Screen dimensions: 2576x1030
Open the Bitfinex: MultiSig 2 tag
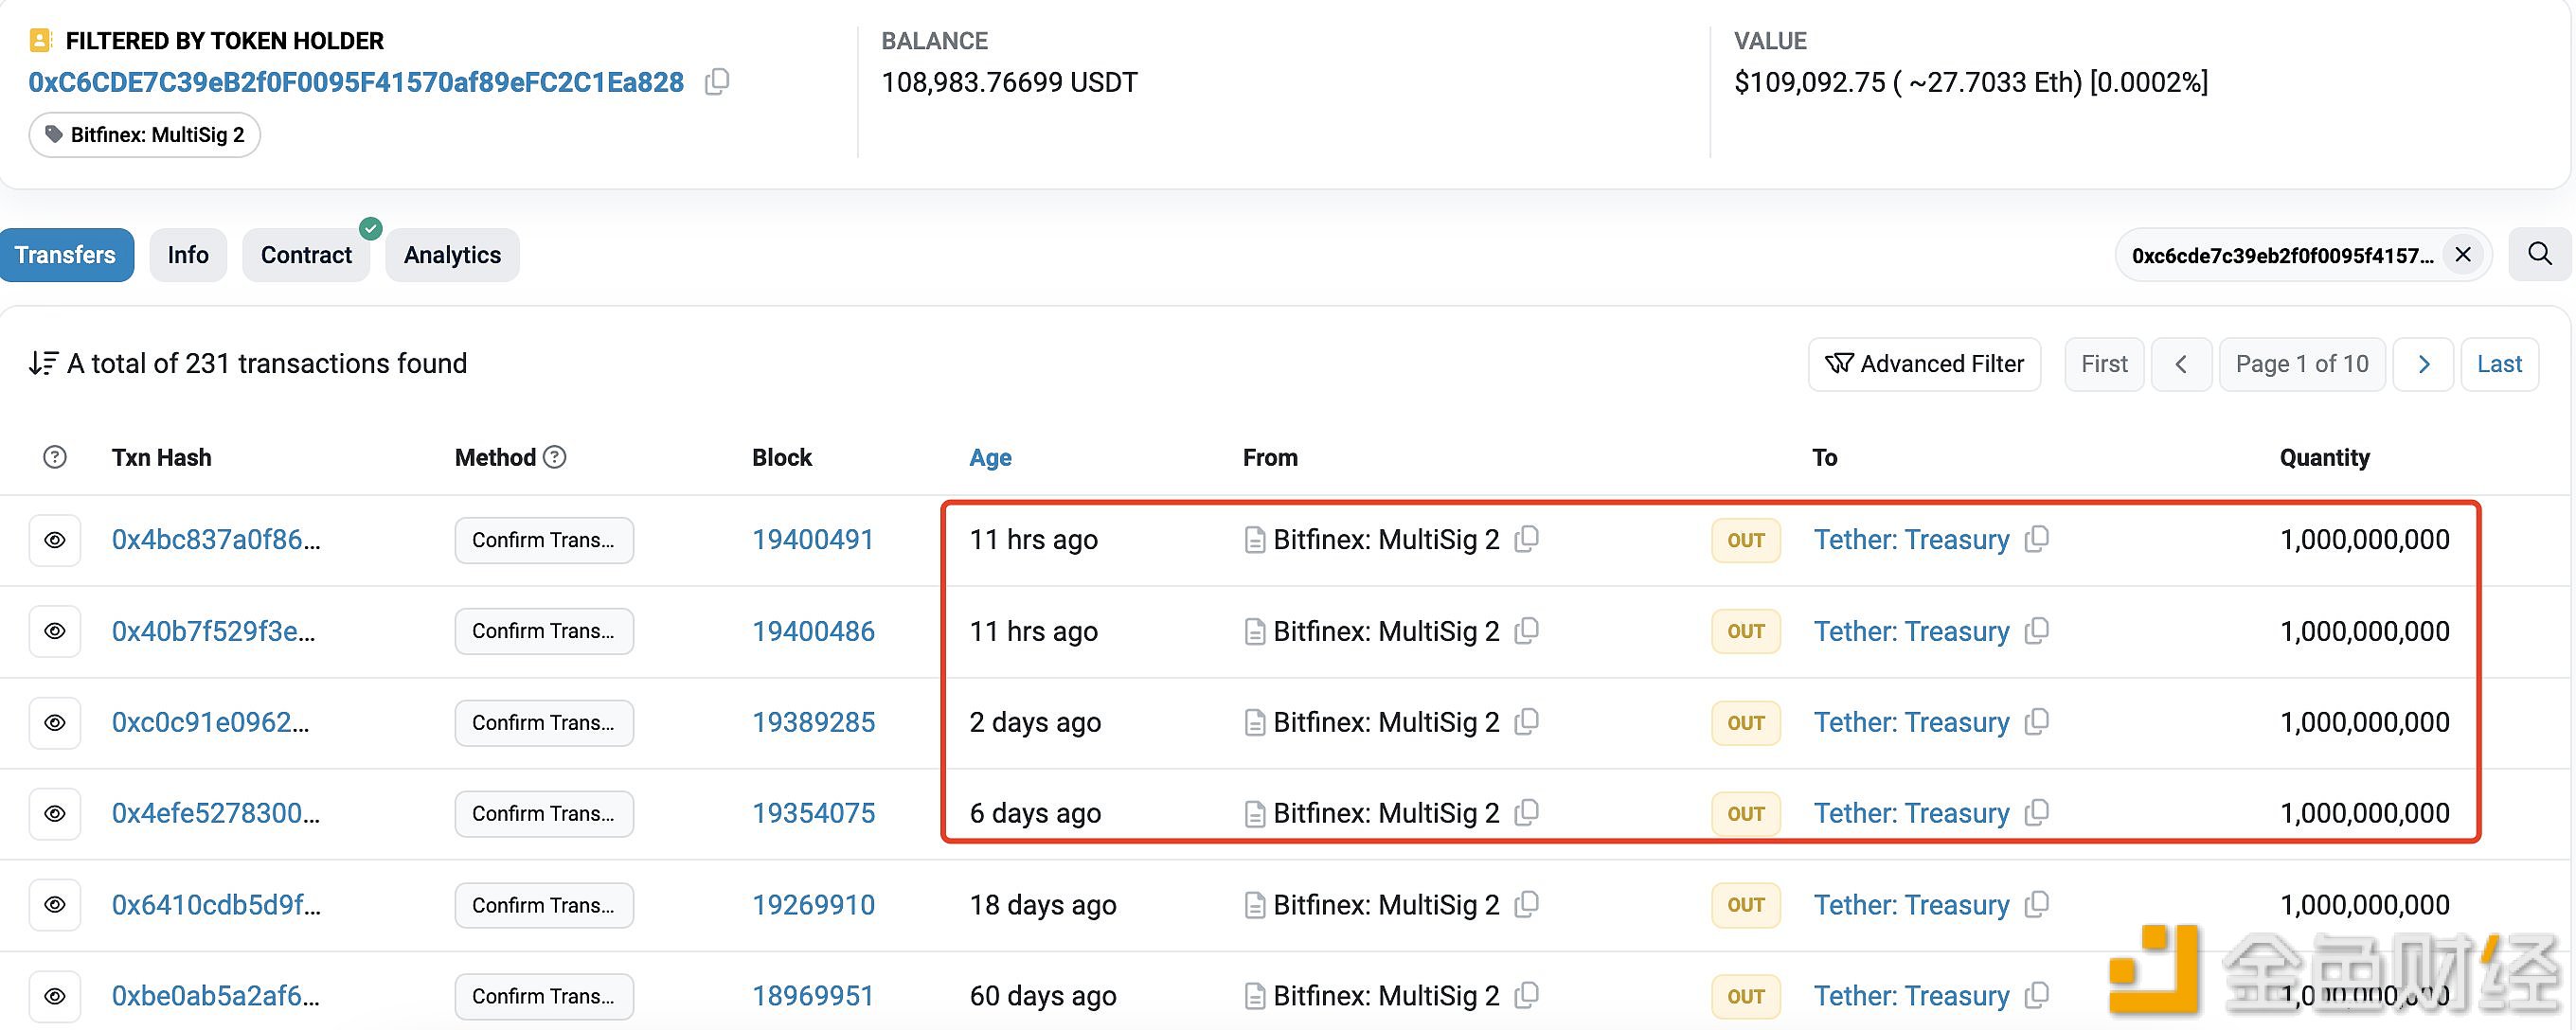coord(145,135)
